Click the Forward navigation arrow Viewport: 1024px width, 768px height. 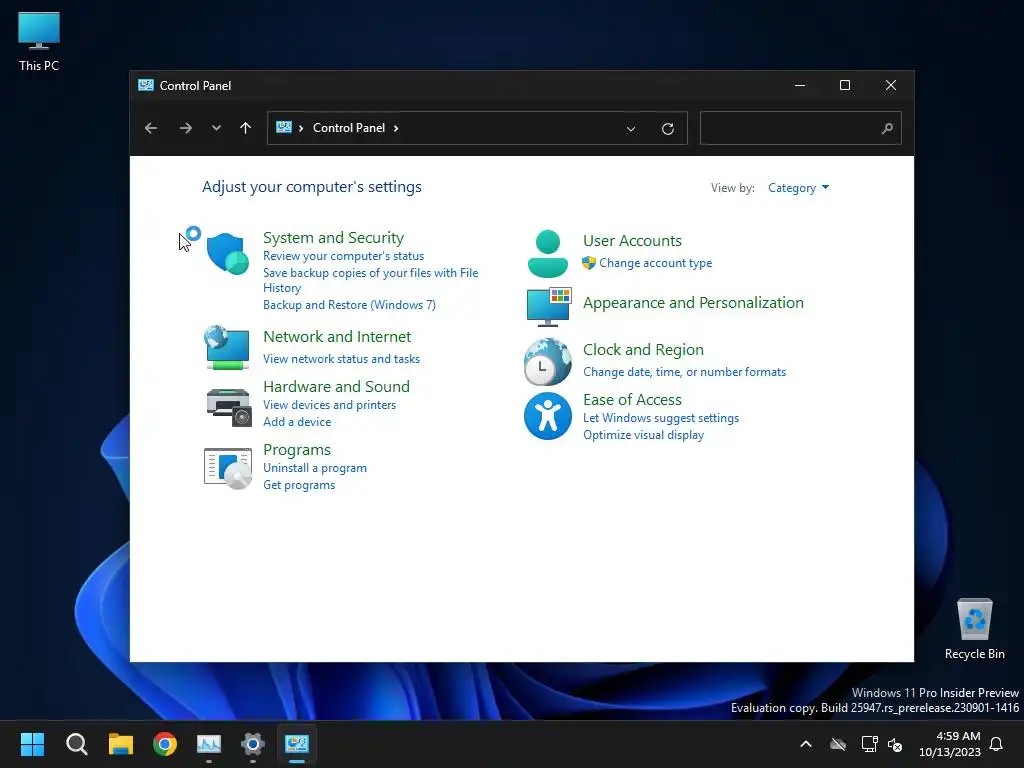[x=185, y=128]
